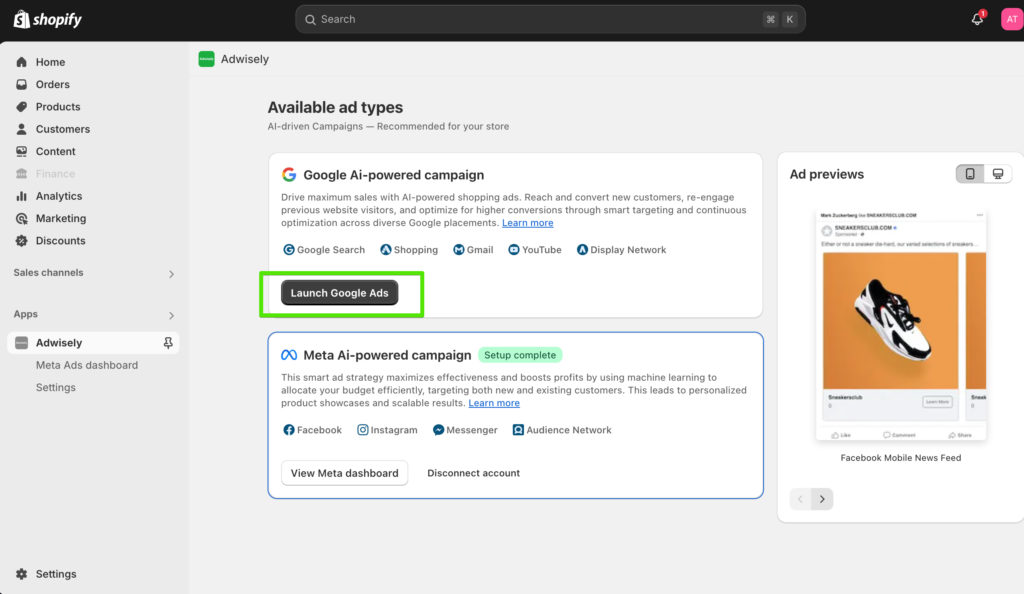Click View Meta dashboard button
The image size is (1024, 594).
[x=344, y=473]
